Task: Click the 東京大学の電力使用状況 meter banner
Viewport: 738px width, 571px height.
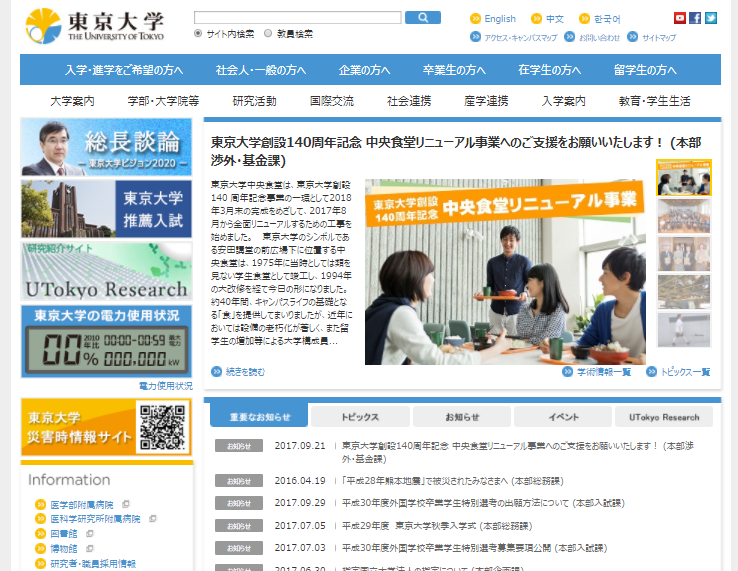Action: pos(106,342)
